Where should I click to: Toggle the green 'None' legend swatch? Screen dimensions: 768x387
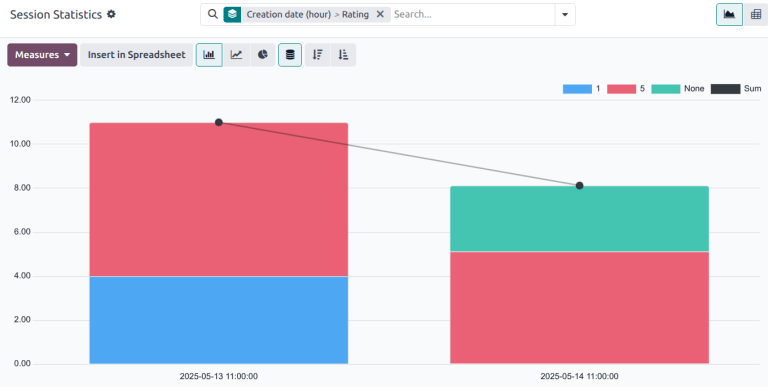tap(666, 89)
